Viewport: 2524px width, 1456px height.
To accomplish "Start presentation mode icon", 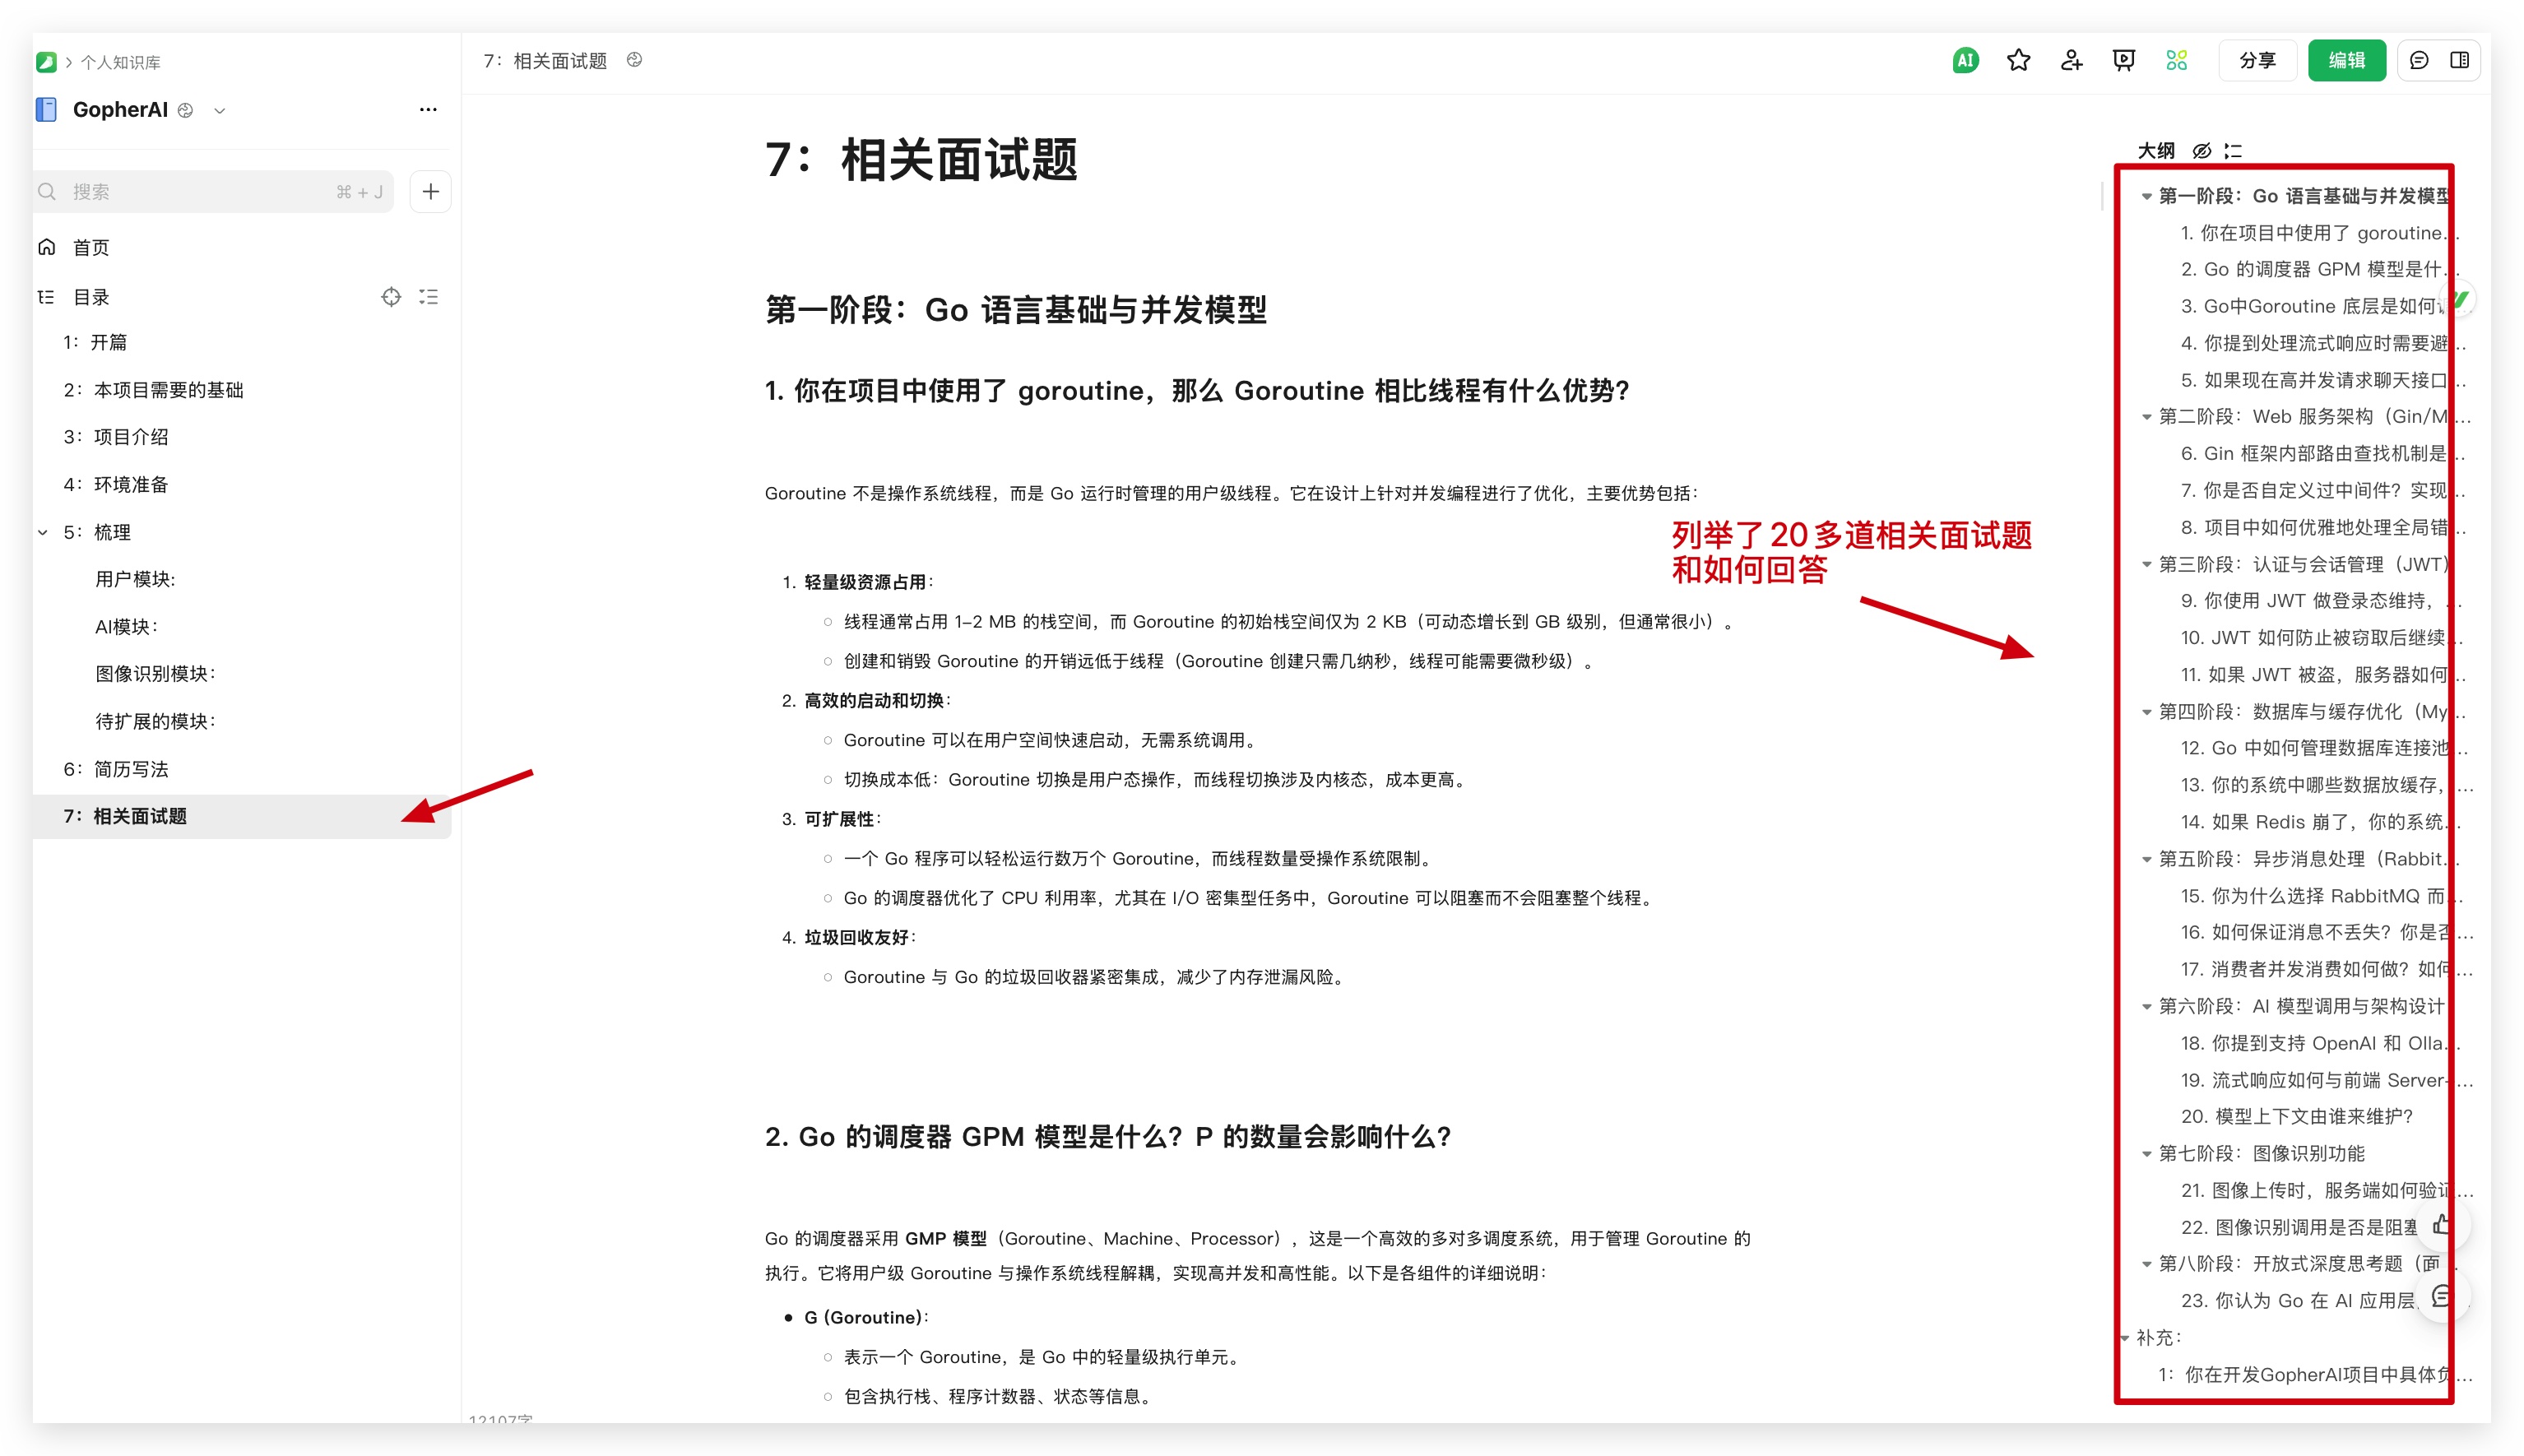I will (x=2124, y=60).
